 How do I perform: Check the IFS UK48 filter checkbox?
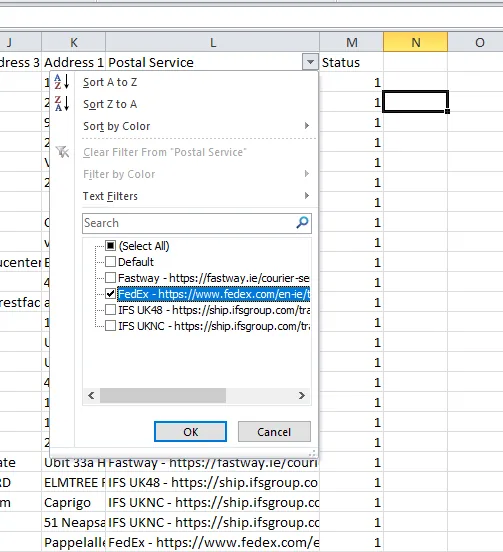pos(111,310)
